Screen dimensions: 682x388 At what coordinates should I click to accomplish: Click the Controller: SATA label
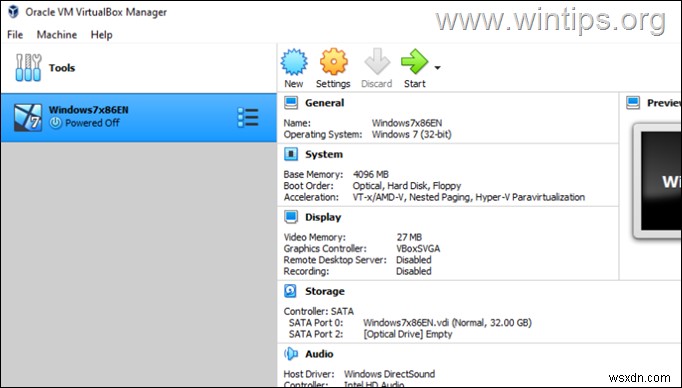coord(318,311)
